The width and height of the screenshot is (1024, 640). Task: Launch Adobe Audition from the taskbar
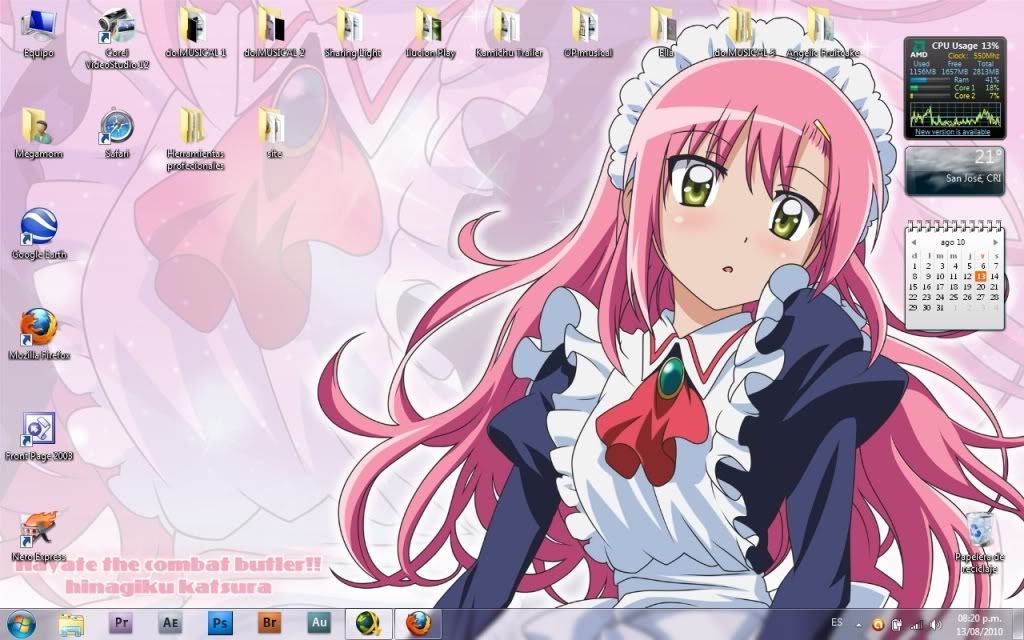[x=319, y=623]
